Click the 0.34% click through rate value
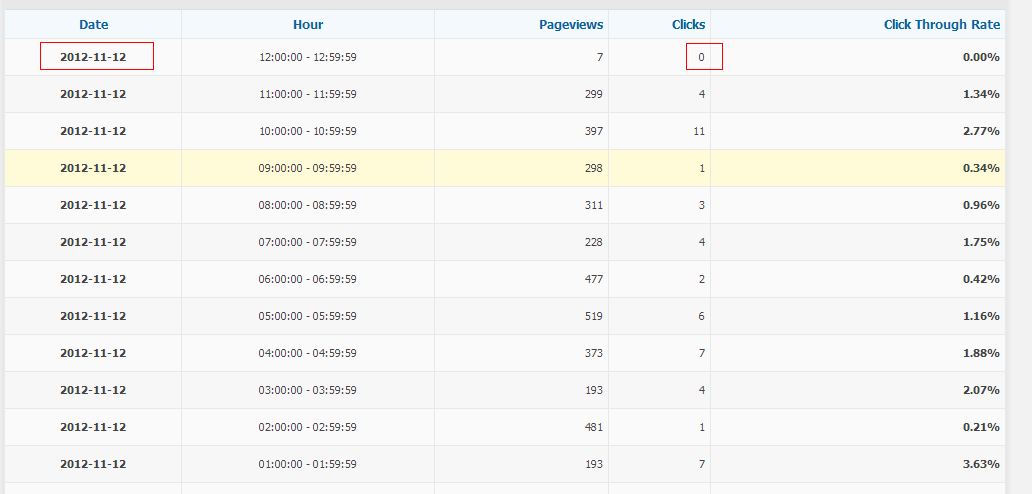 [x=981, y=168]
